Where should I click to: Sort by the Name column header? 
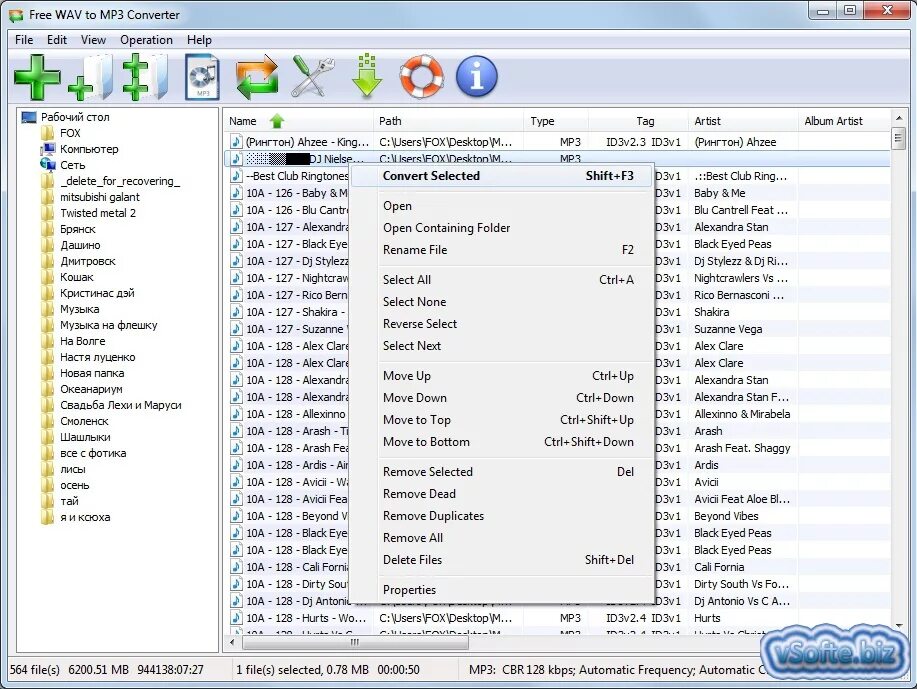pos(298,121)
